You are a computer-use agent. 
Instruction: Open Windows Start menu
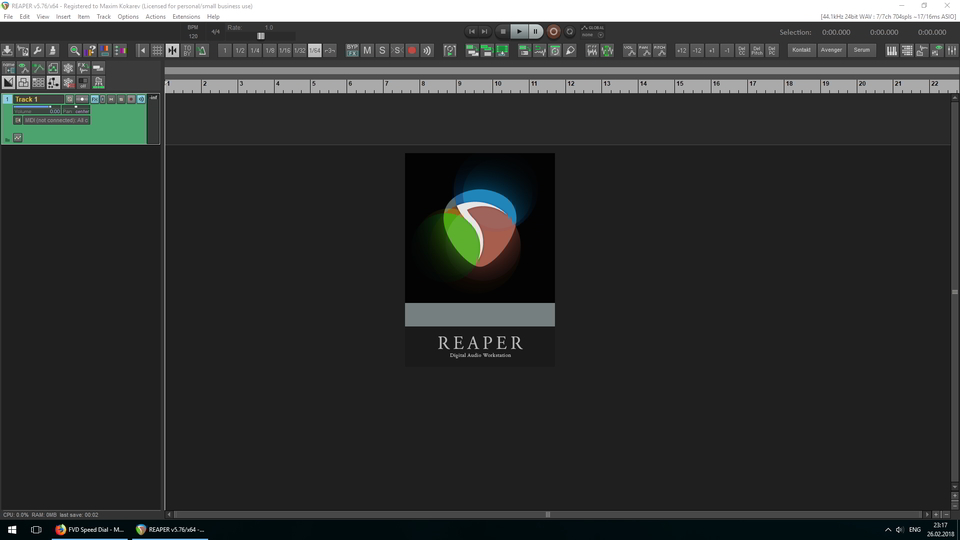click(x=12, y=530)
